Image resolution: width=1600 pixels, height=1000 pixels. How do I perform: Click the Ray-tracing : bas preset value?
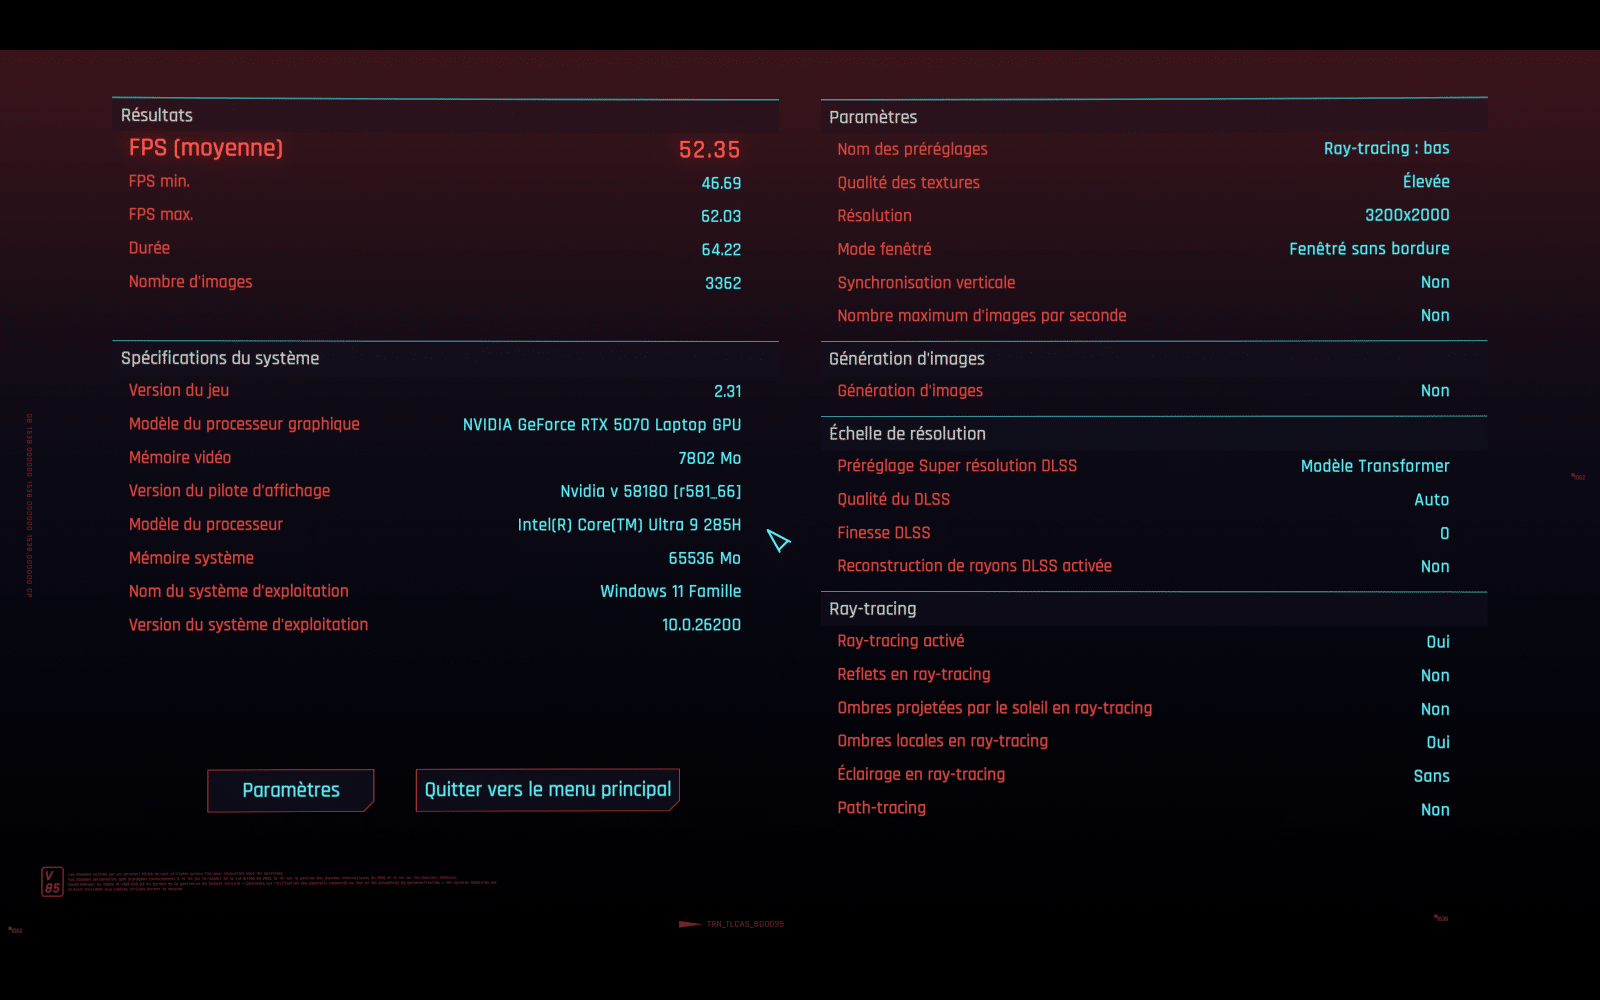click(x=1386, y=149)
